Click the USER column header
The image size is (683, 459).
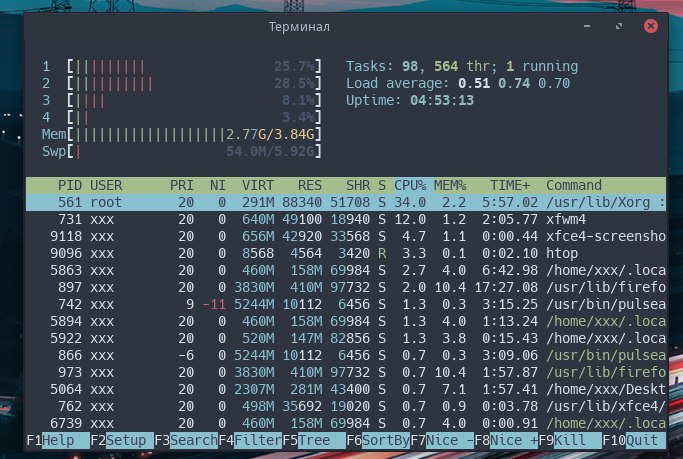(x=106, y=186)
